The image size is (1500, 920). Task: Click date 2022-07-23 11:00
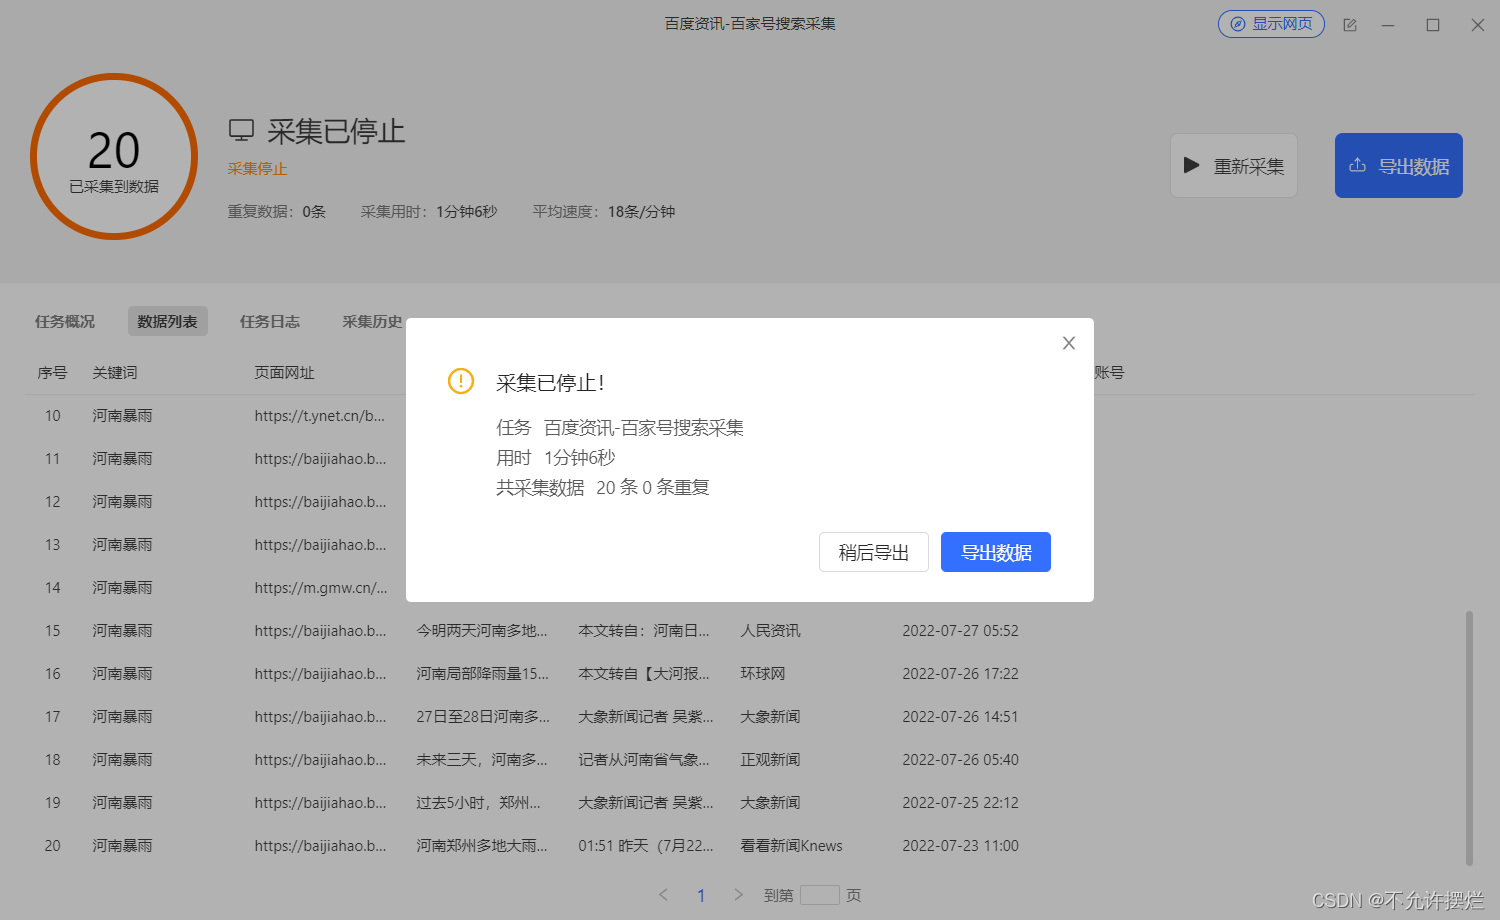960,846
